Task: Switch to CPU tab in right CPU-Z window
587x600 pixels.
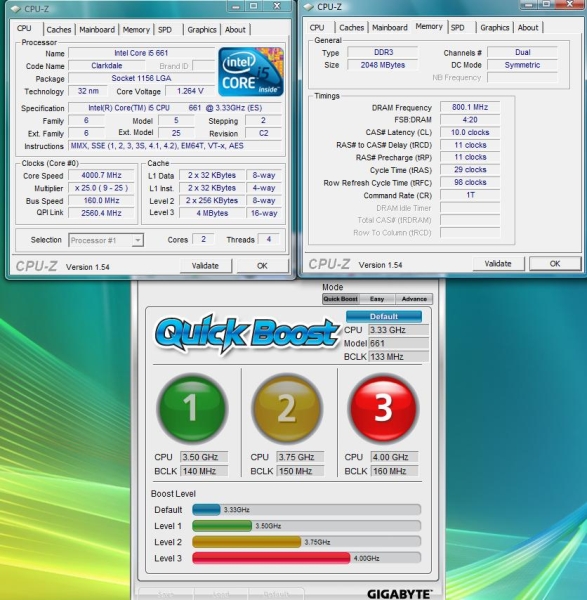Action: [x=317, y=28]
